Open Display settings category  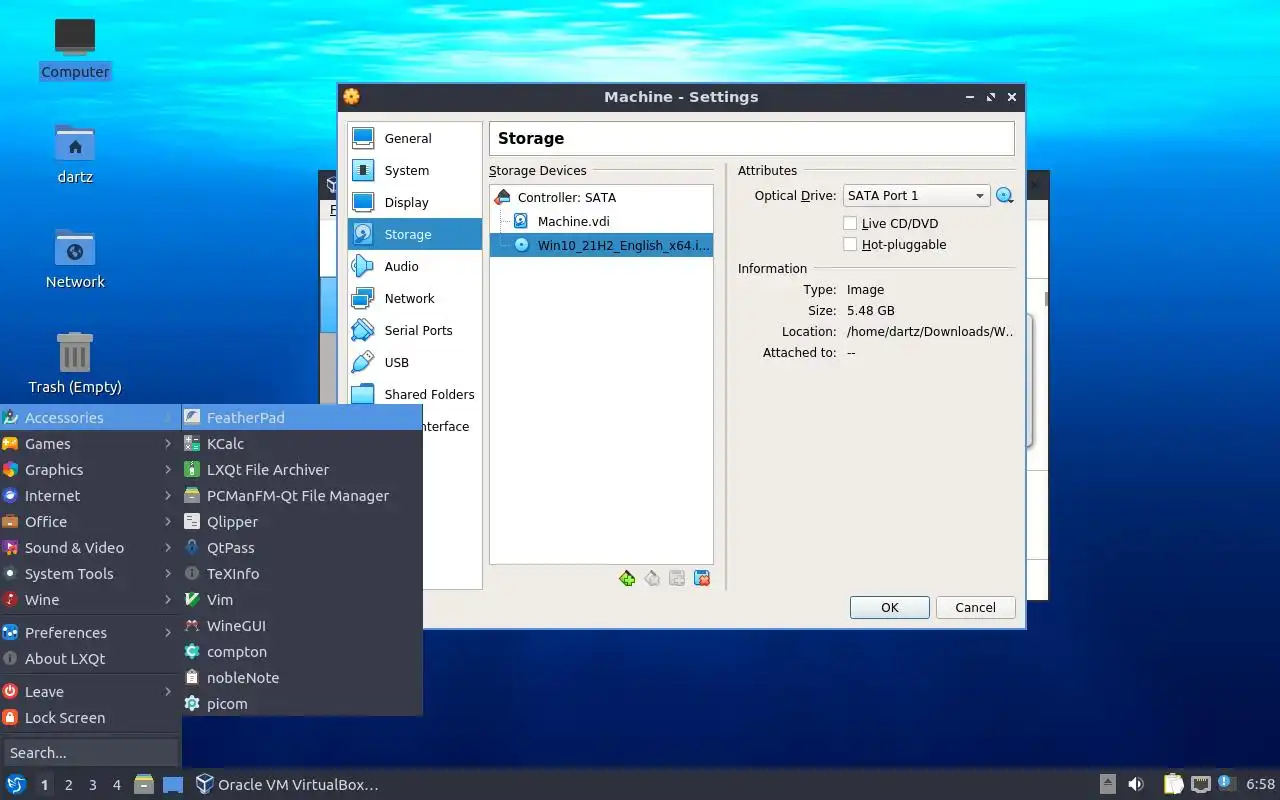coord(415,202)
